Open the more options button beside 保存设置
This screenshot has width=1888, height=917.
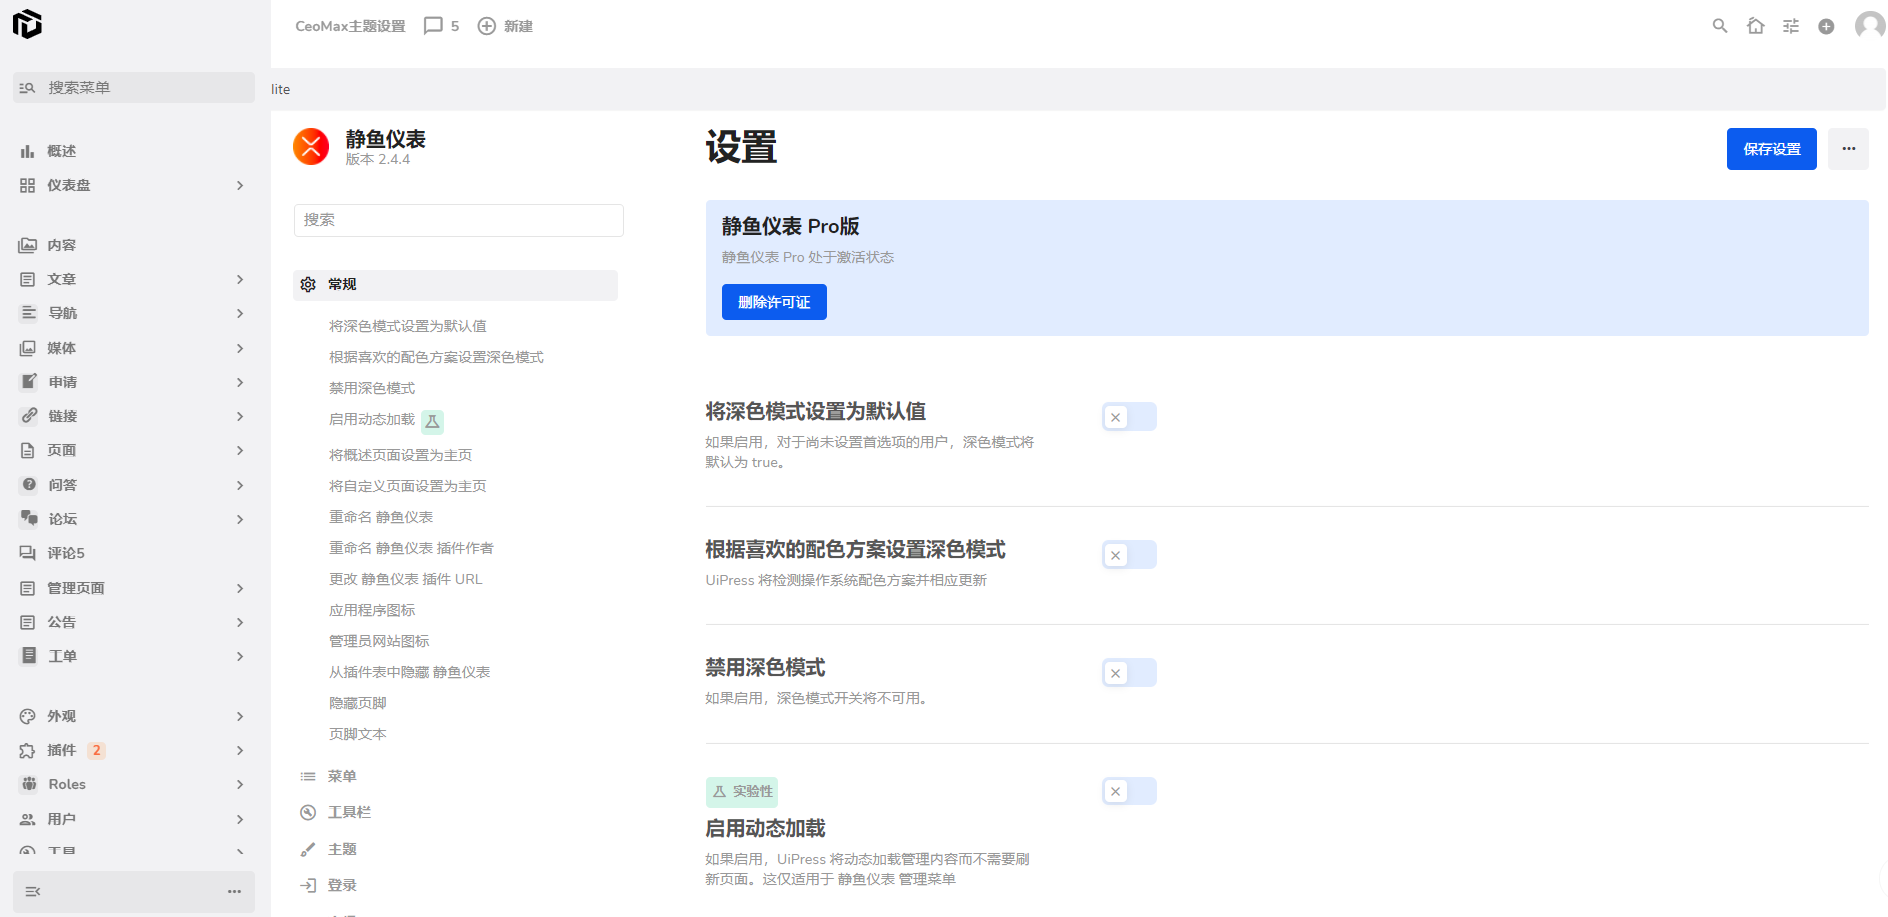tap(1848, 149)
